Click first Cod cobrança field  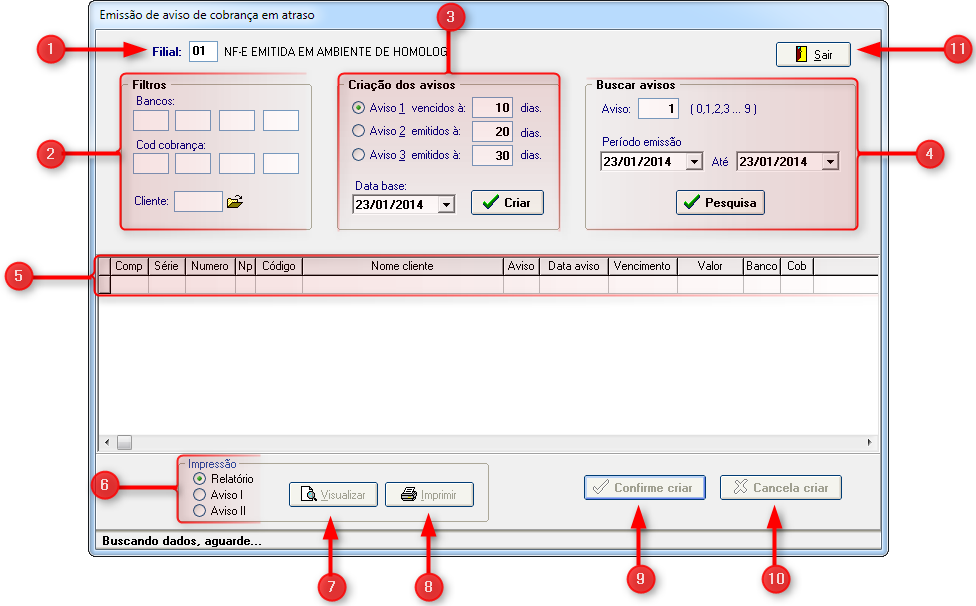click(x=151, y=164)
